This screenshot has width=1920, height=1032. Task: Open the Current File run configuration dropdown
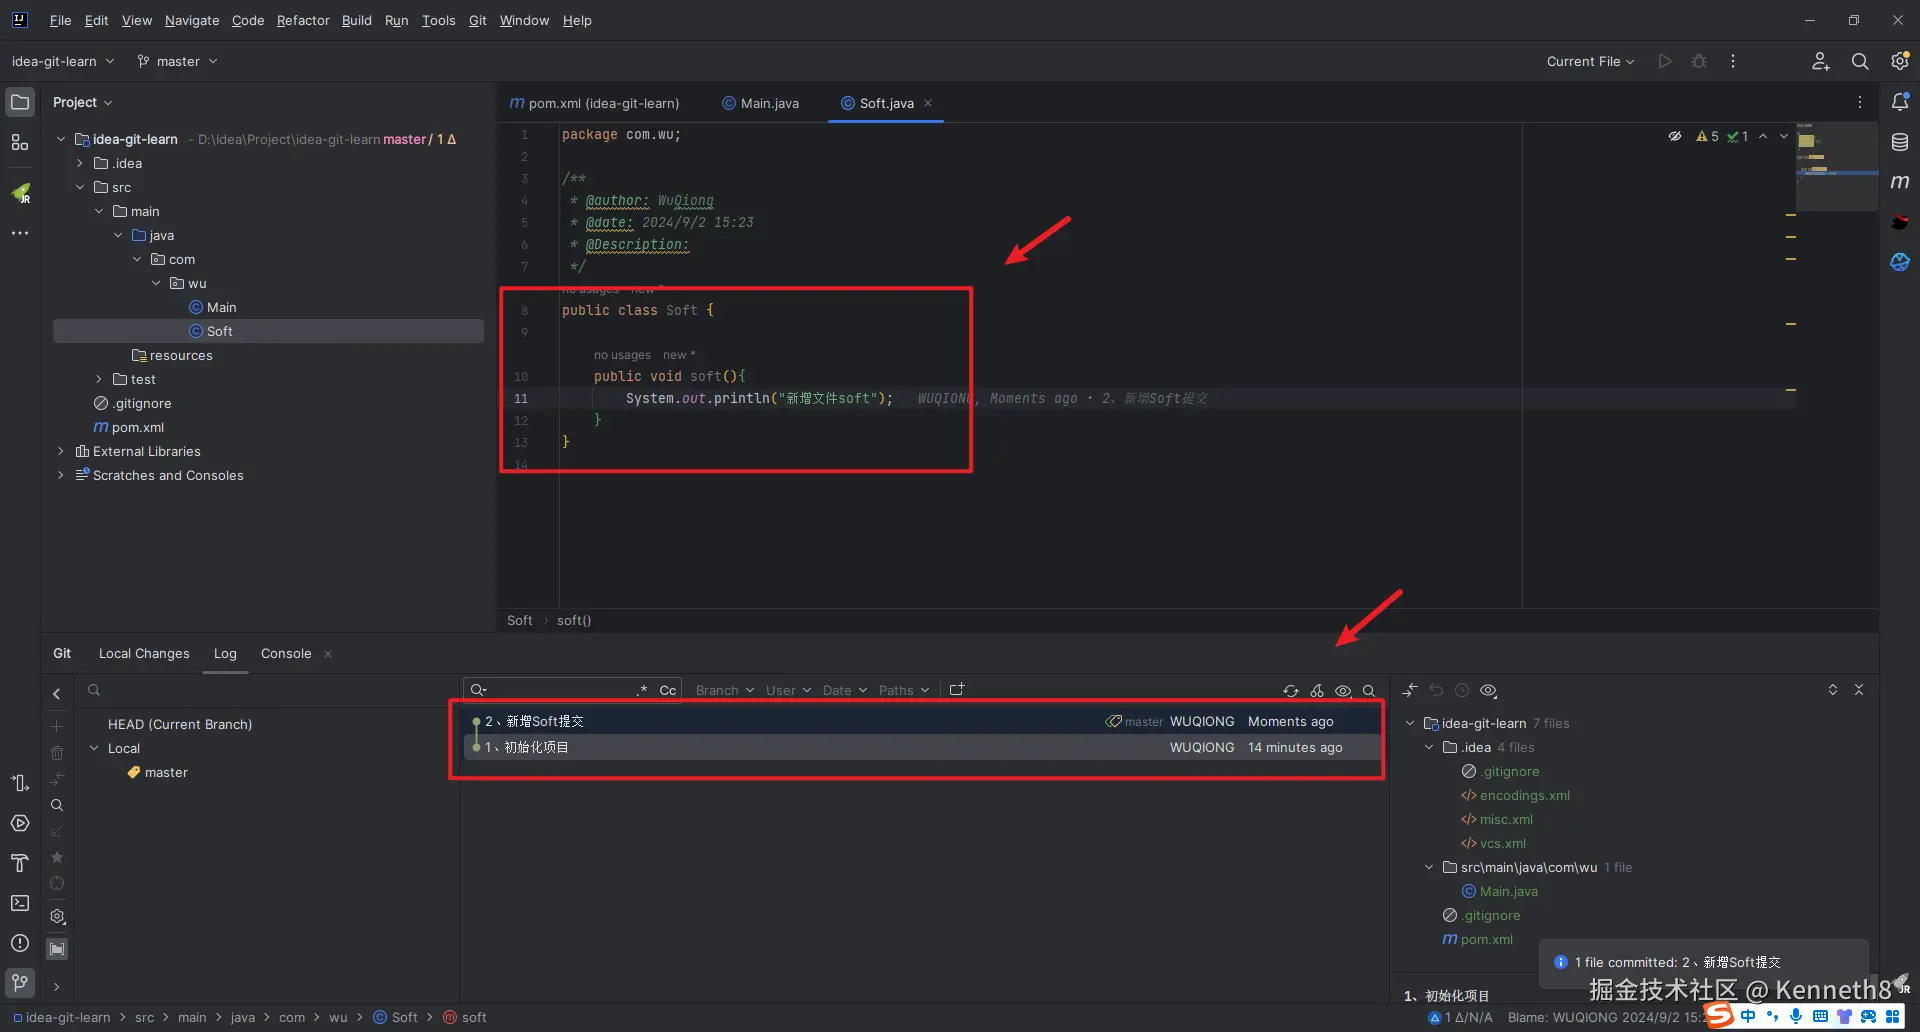coord(1590,61)
